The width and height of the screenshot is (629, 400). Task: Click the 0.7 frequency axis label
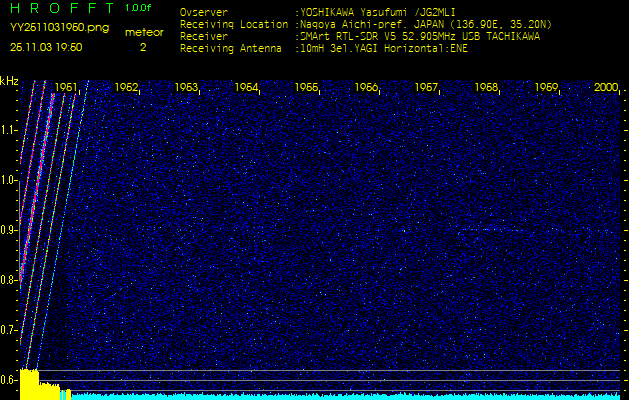[x=9, y=330]
